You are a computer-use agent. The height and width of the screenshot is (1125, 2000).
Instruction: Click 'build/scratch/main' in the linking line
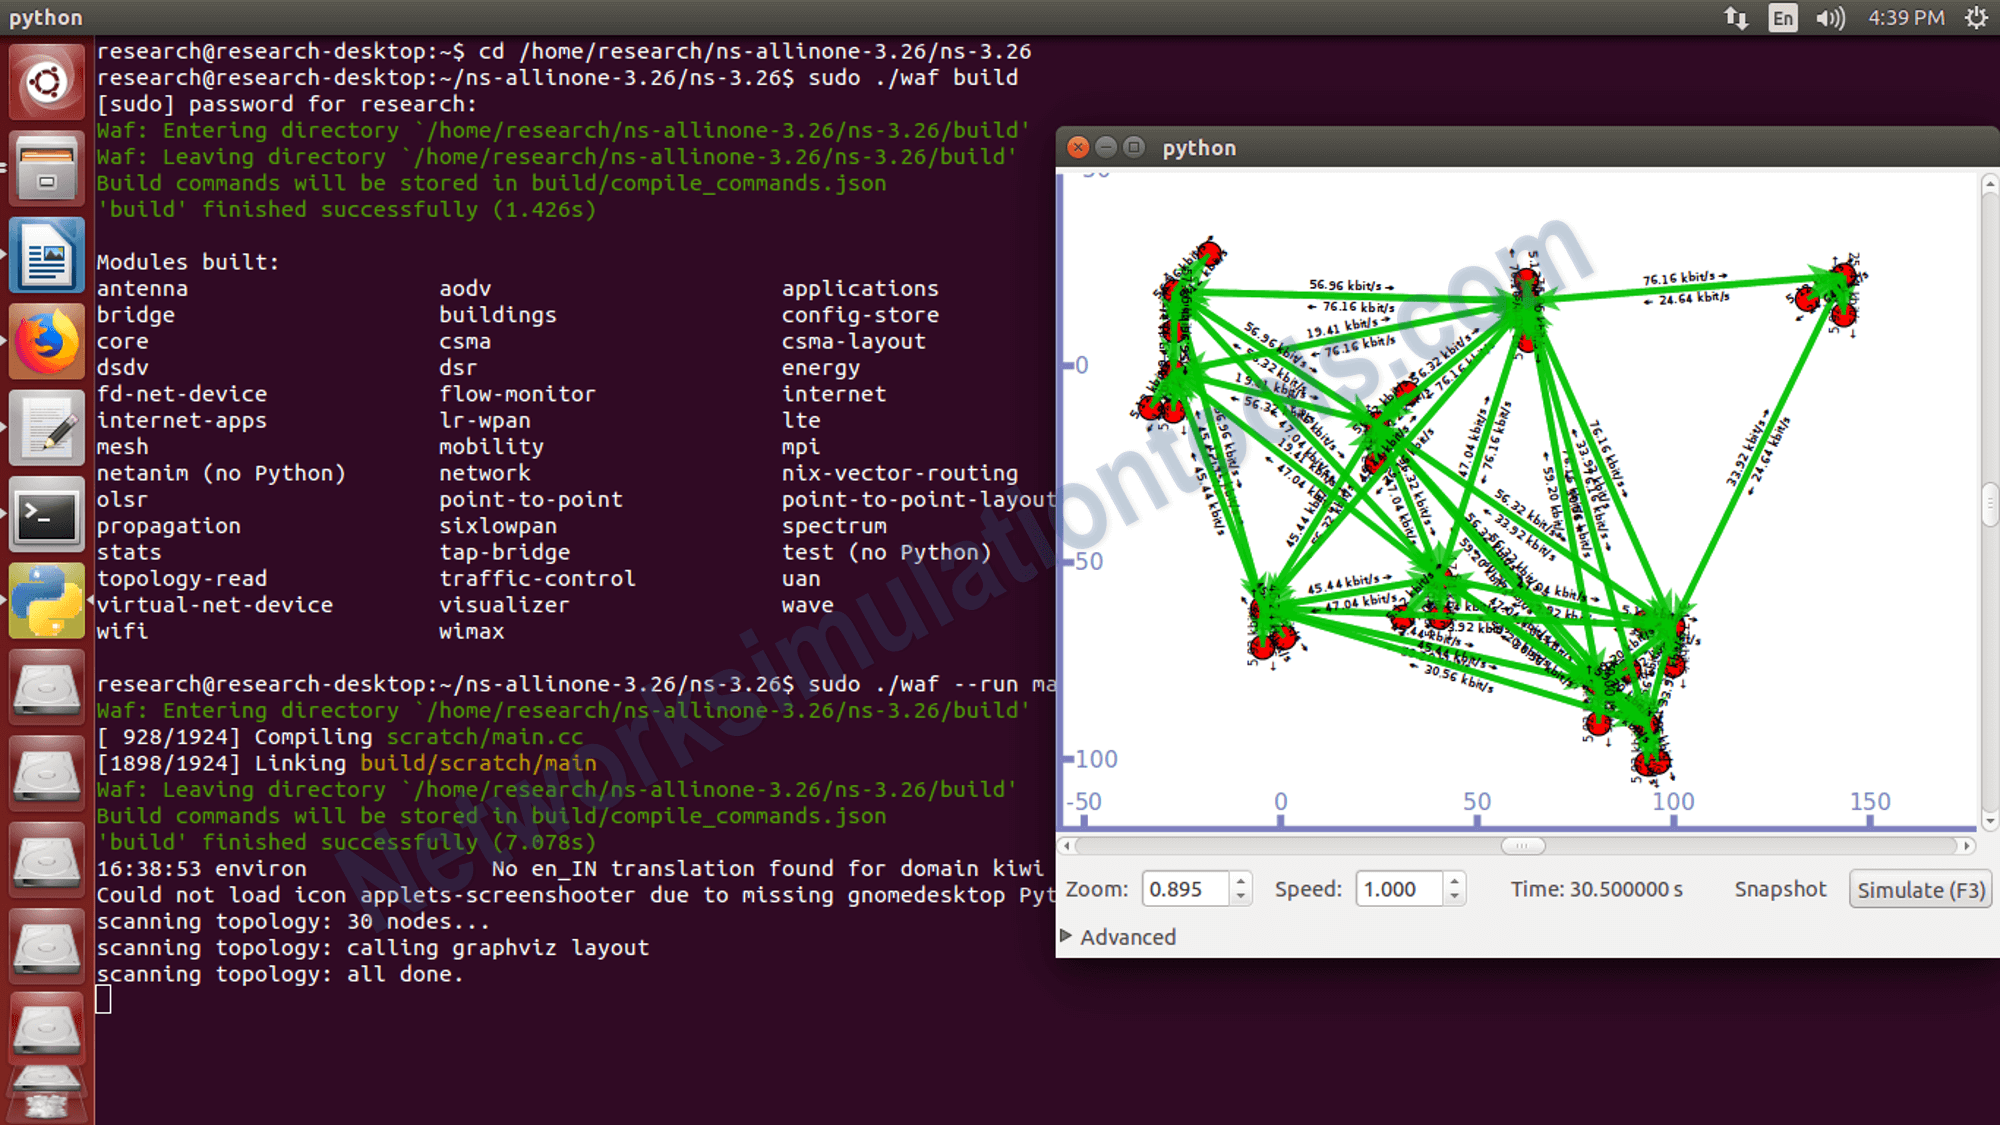[478, 763]
